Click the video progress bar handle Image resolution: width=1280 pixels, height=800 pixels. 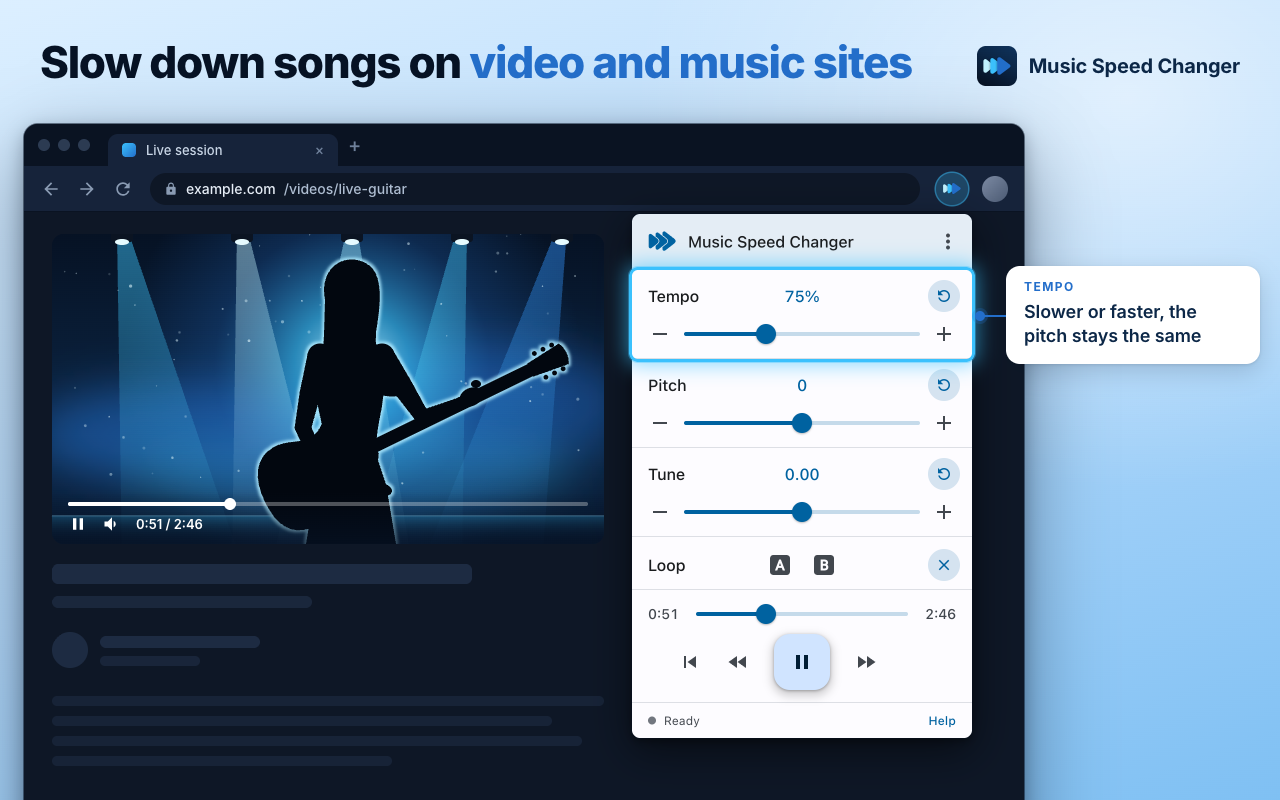pyautogui.click(x=230, y=504)
